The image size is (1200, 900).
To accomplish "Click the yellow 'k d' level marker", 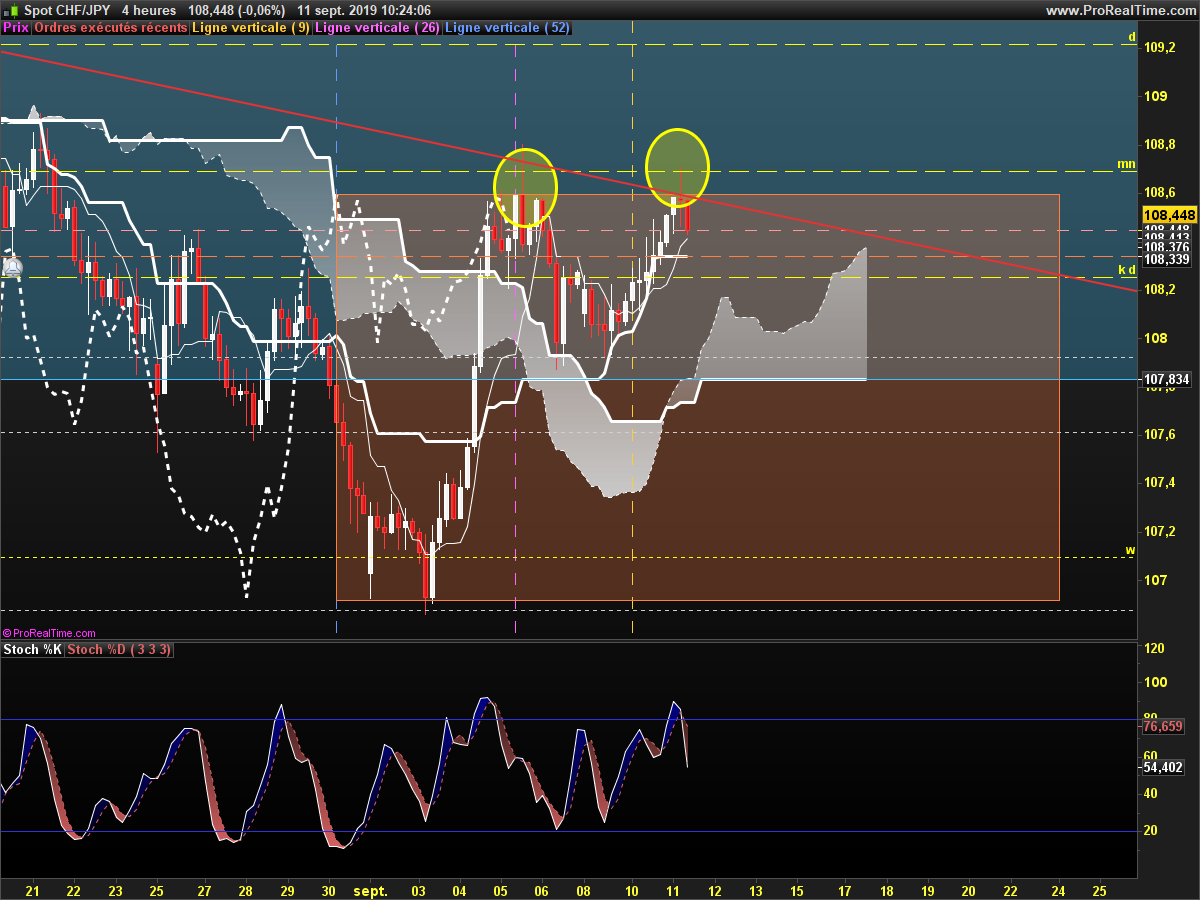I will pos(1126,270).
